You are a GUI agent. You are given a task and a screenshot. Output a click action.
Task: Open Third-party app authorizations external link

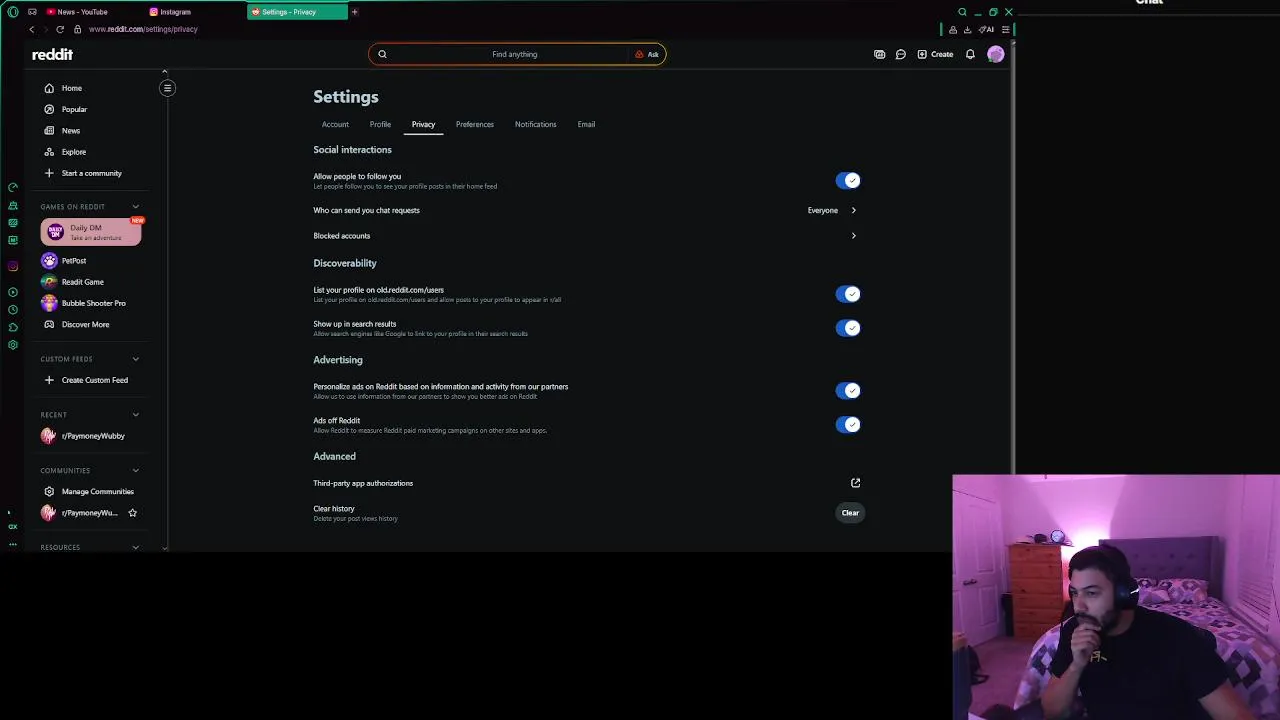[x=855, y=483]
